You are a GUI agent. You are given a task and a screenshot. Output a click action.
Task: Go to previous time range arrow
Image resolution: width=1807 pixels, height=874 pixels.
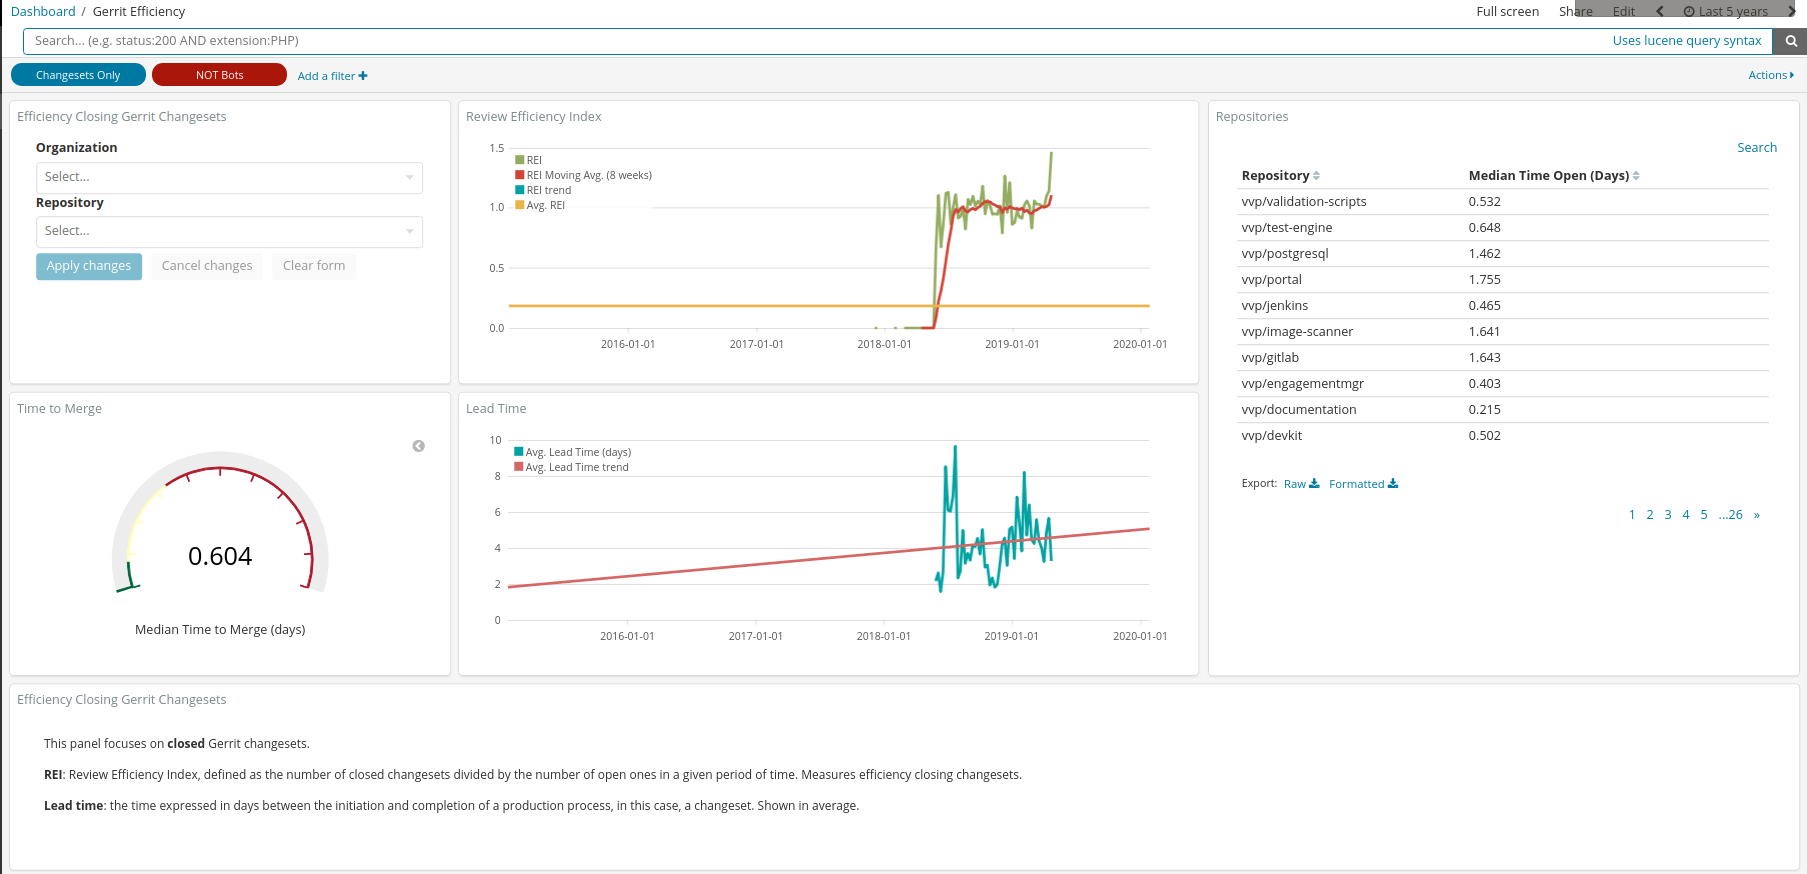[x=1660, y=12]
